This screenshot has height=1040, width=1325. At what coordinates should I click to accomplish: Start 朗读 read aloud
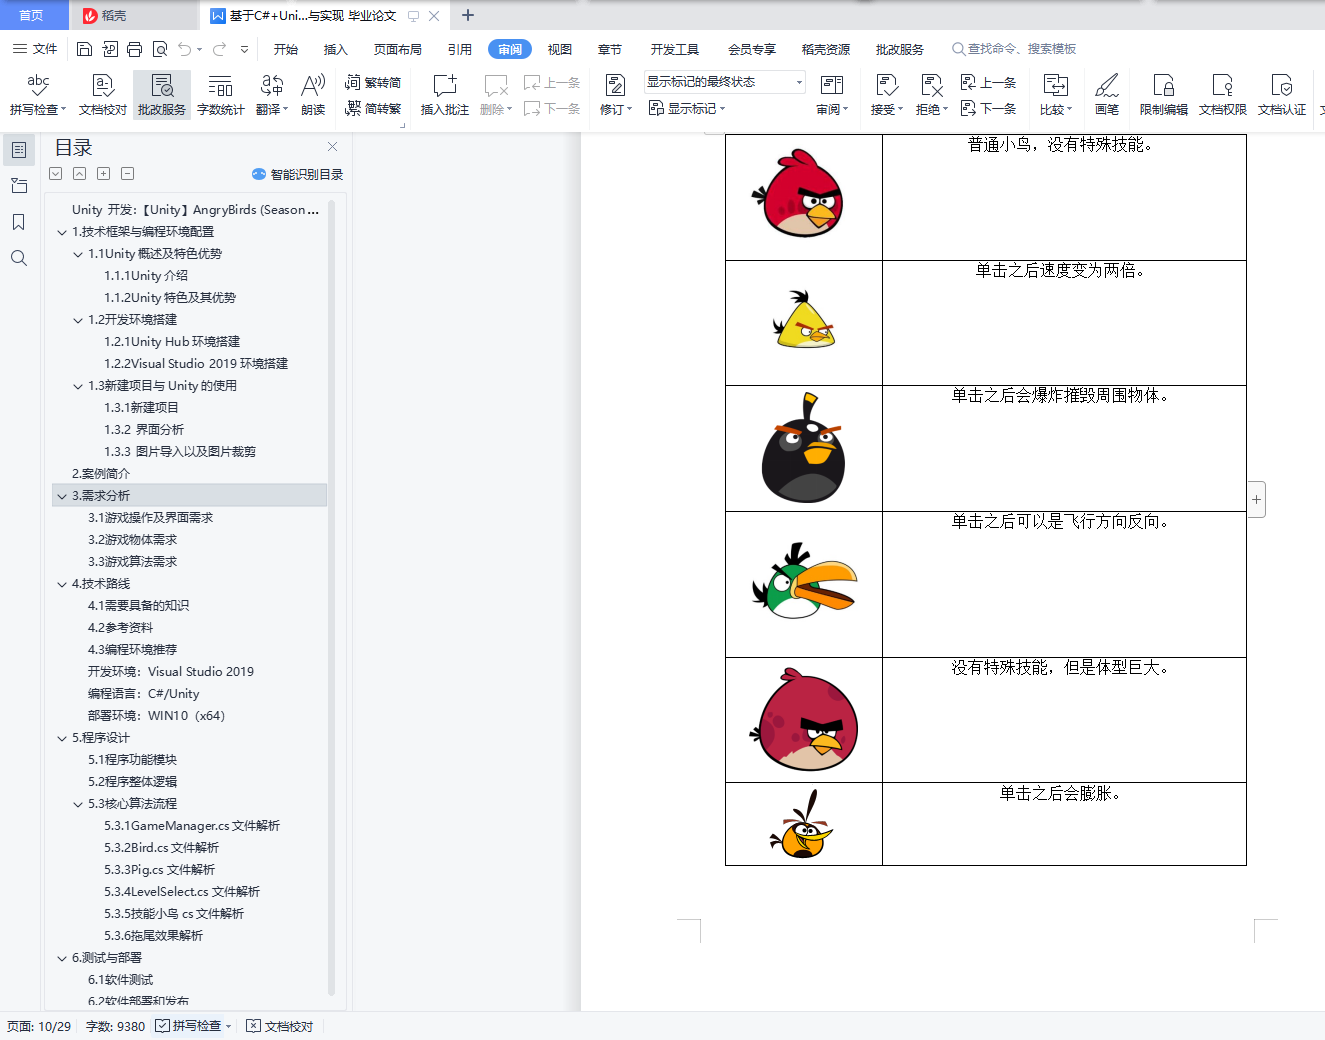coord(313,95)
